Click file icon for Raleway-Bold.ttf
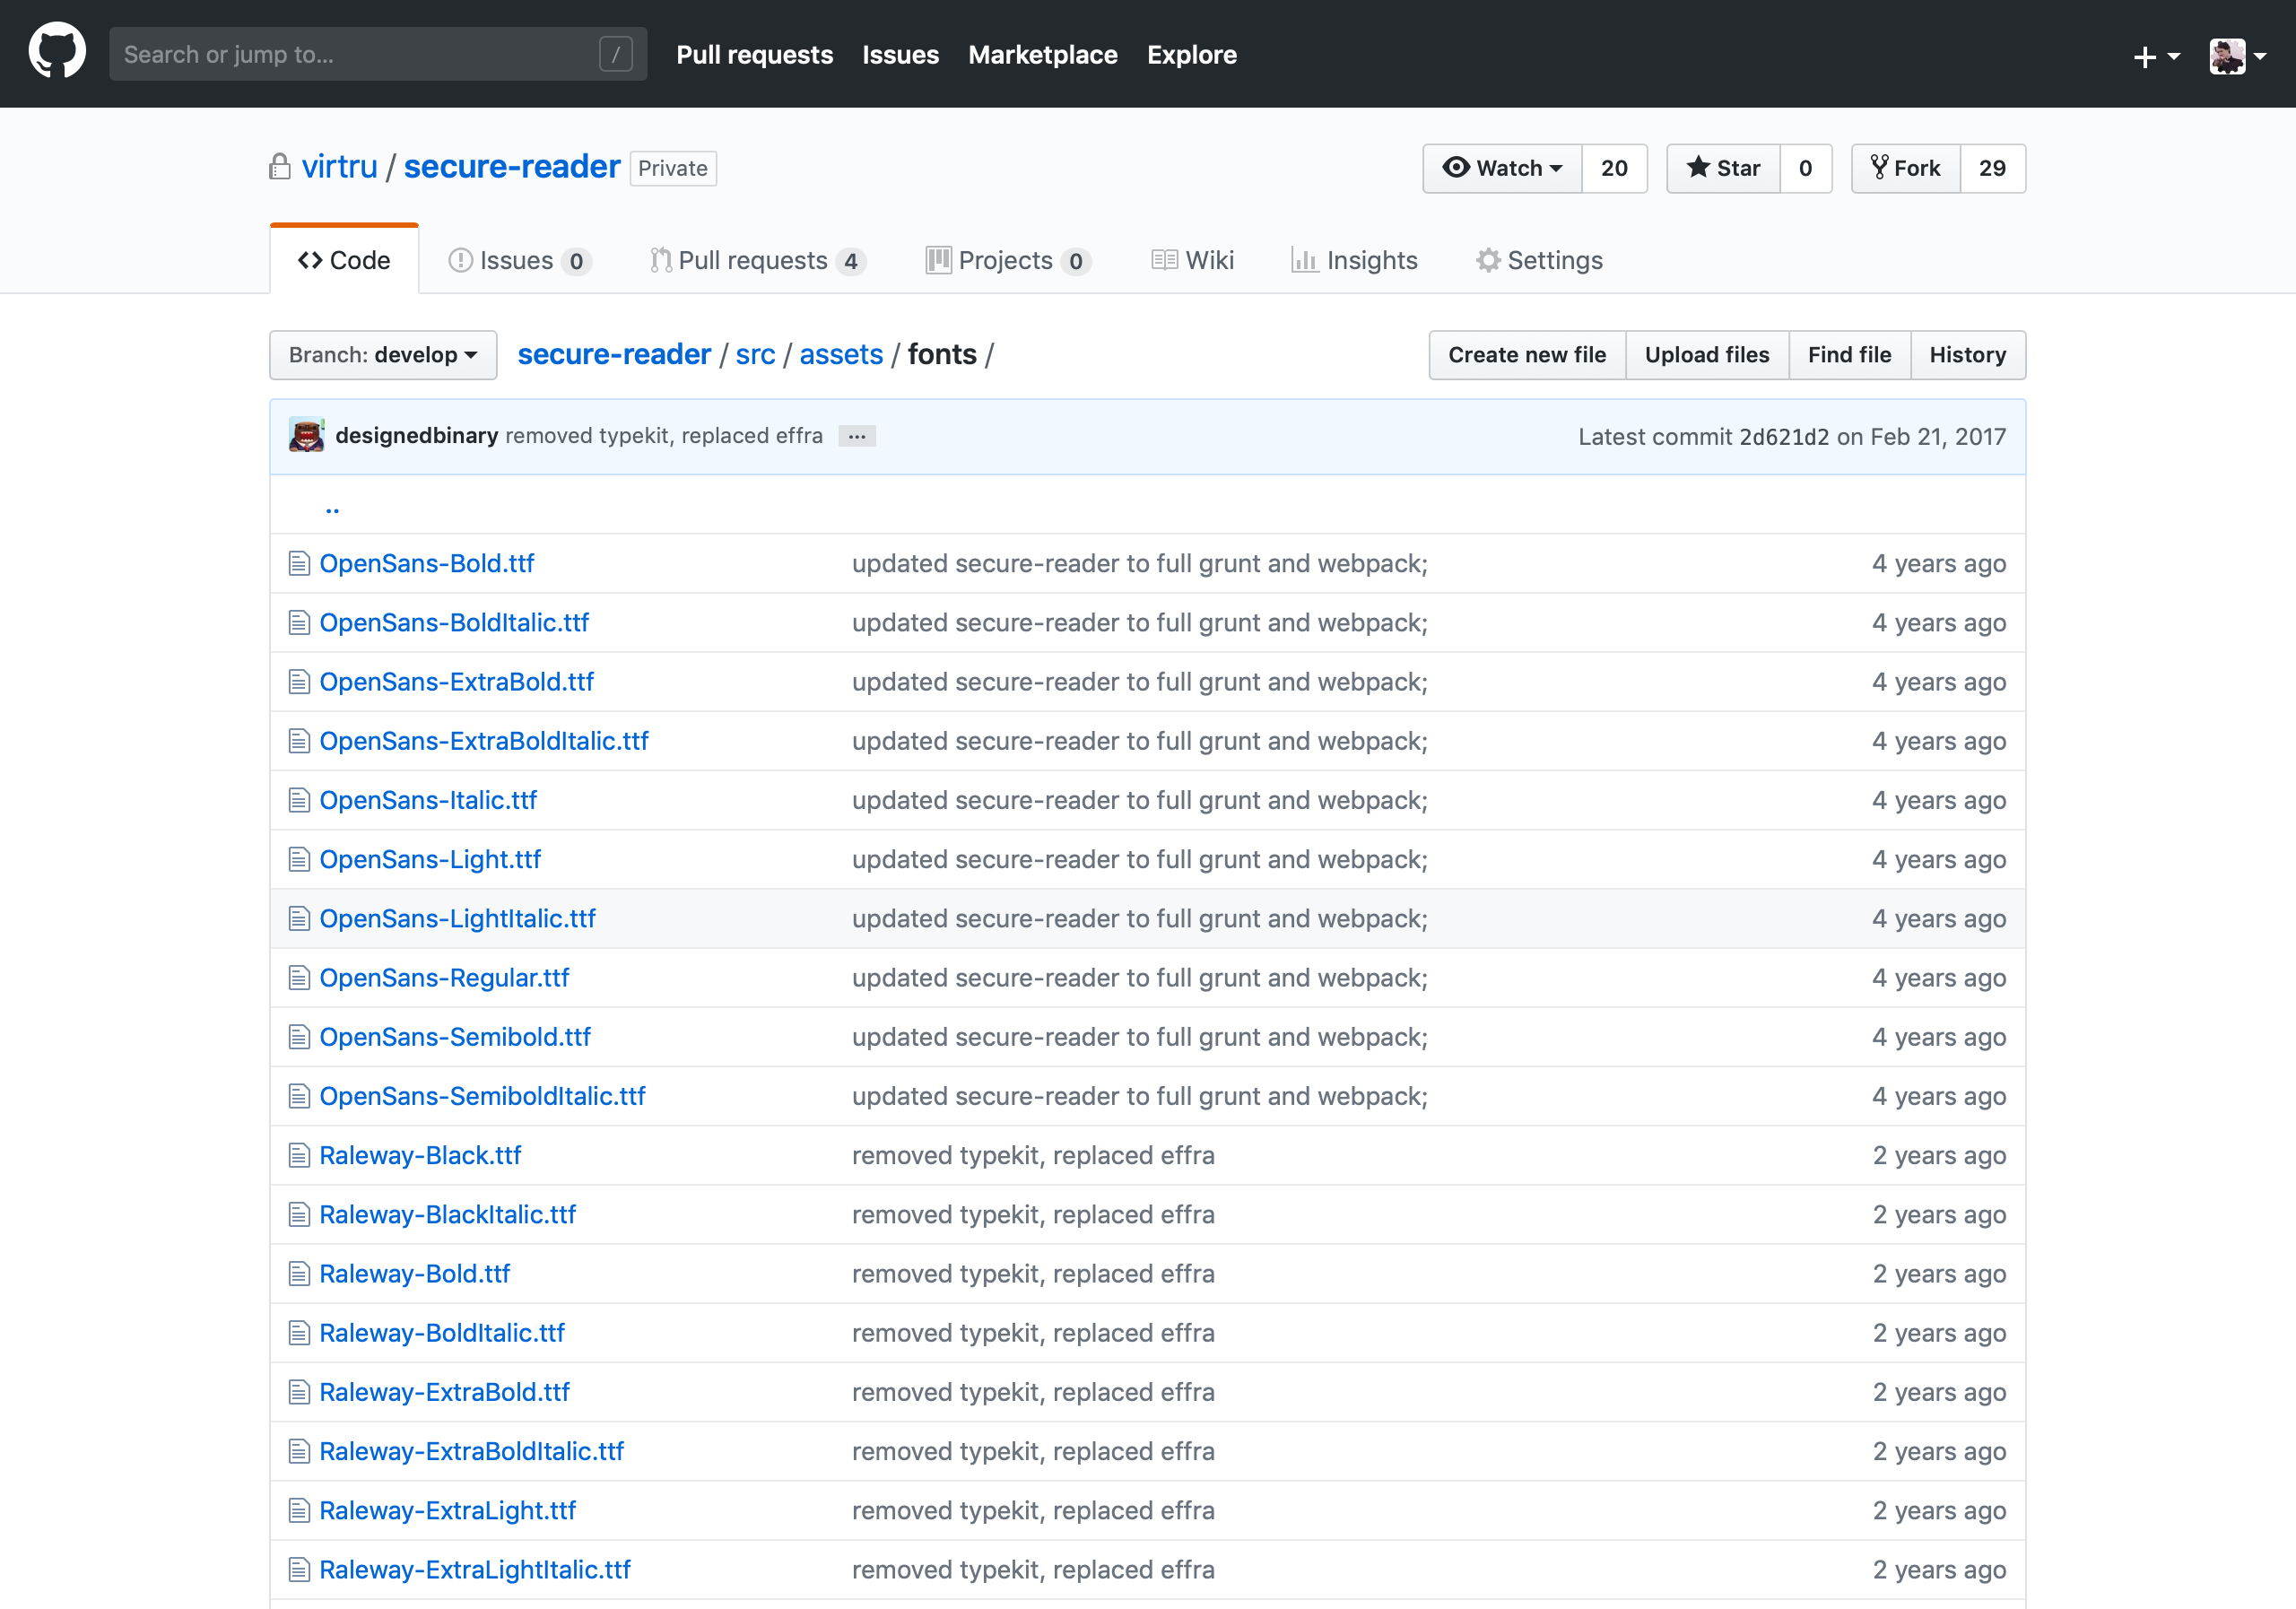This screenshot has width=2296, height=1609. tap(299, 1274)
